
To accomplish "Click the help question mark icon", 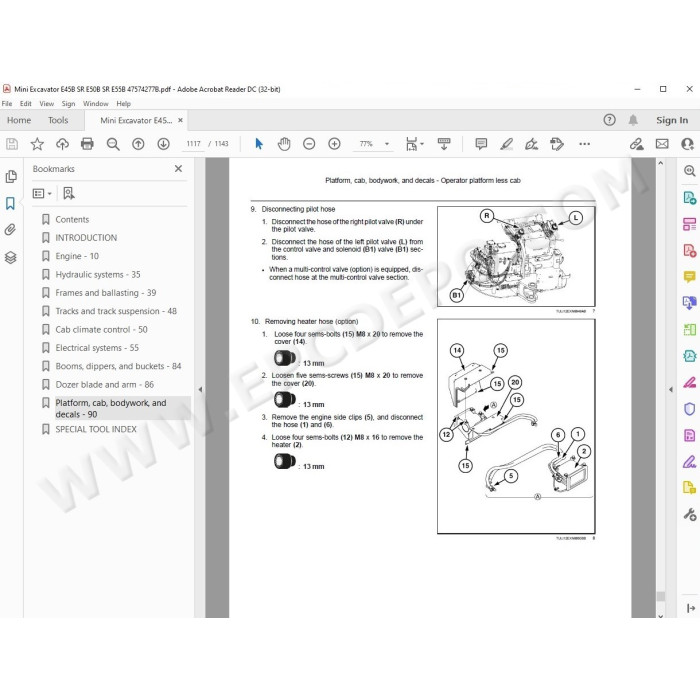I will pyautogui.click(x=609, y=120).
